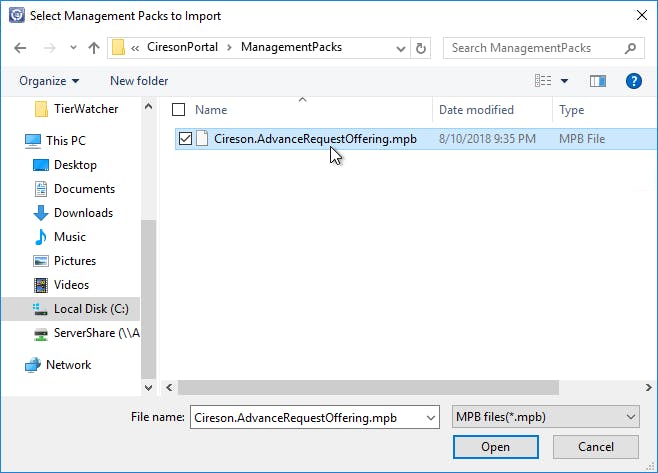Open the MPB files(*.mpb) filter dropdown

(x=546, y=417)
